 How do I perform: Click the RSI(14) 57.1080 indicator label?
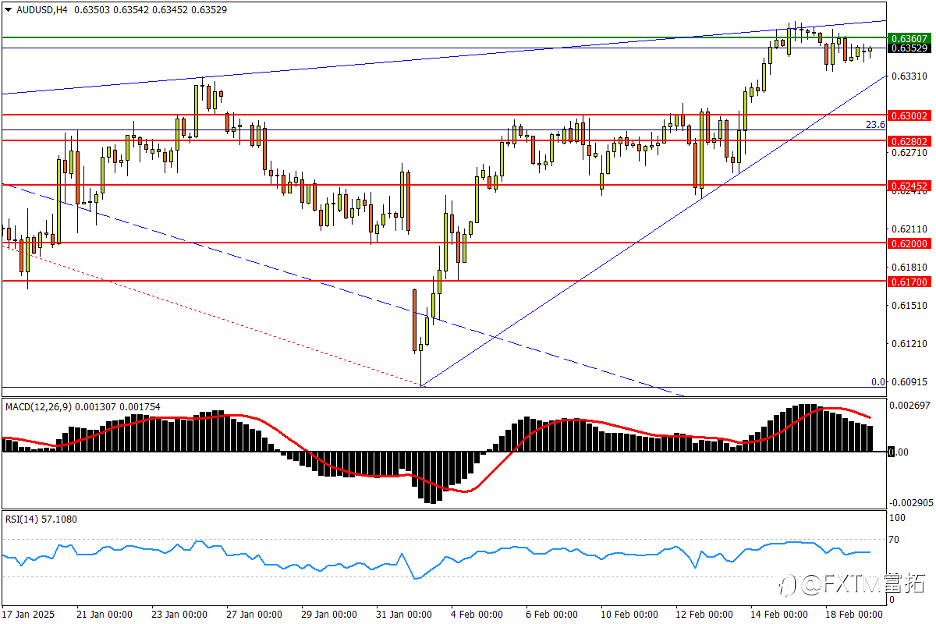coord(41,520)
